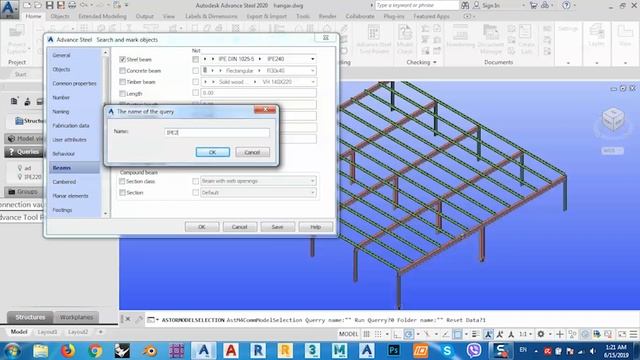Open Google Chrome from the taskbar

[x=95, y=350]
